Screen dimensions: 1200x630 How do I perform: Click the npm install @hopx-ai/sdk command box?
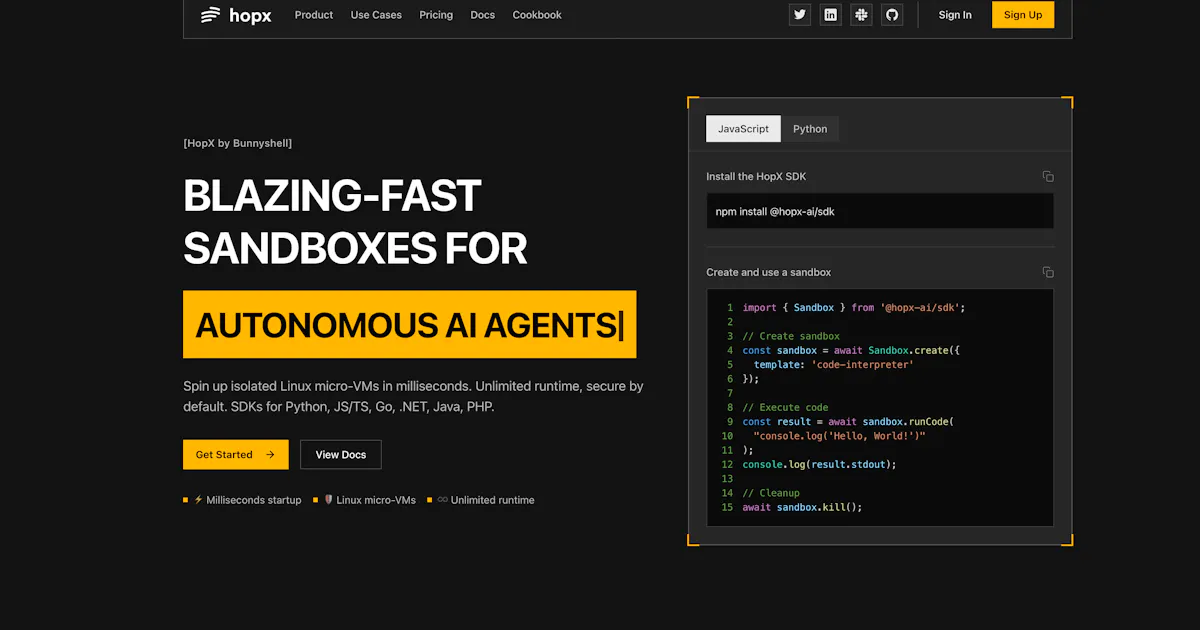(x=880, y=212)
